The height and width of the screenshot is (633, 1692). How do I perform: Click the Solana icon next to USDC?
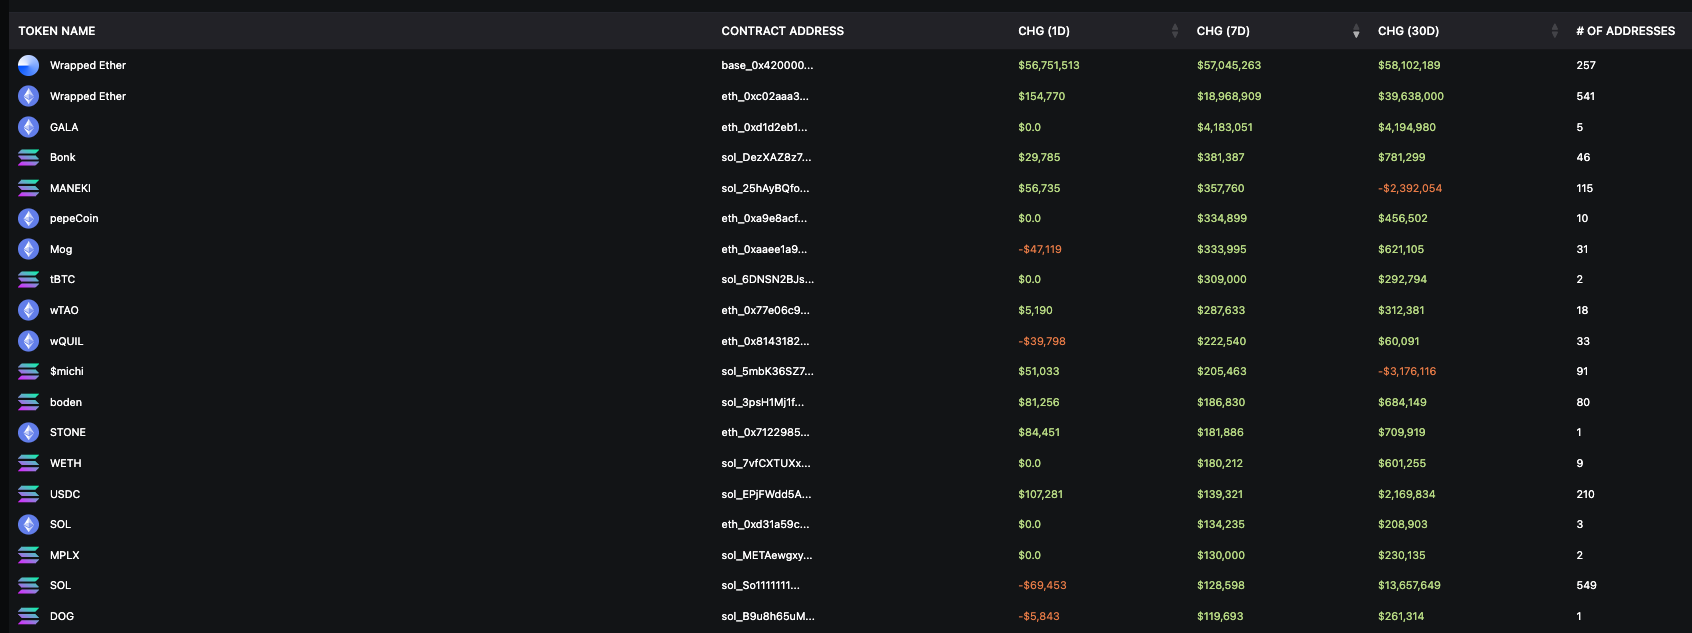point(29,494)
